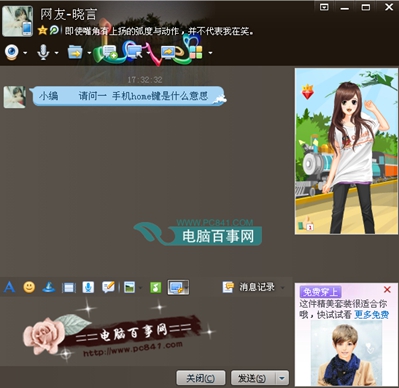This screenshot has height=388, width=399.
Task: Click the music share icon
Action: tap(156, 287)
